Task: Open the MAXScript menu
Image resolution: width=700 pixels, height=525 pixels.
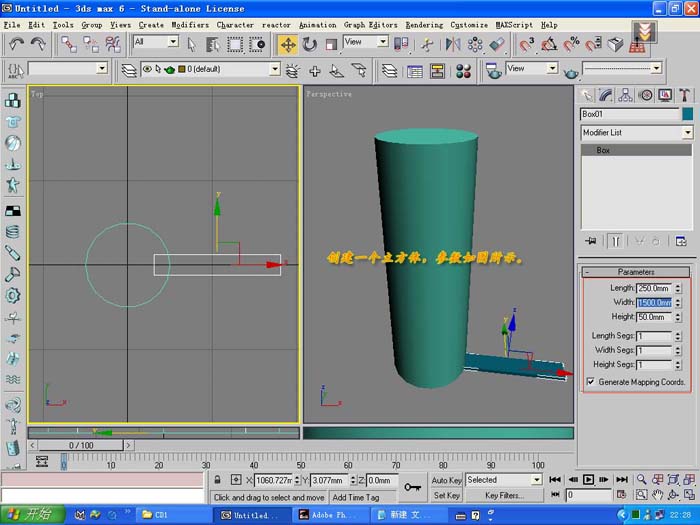Action: pos(514,25)
